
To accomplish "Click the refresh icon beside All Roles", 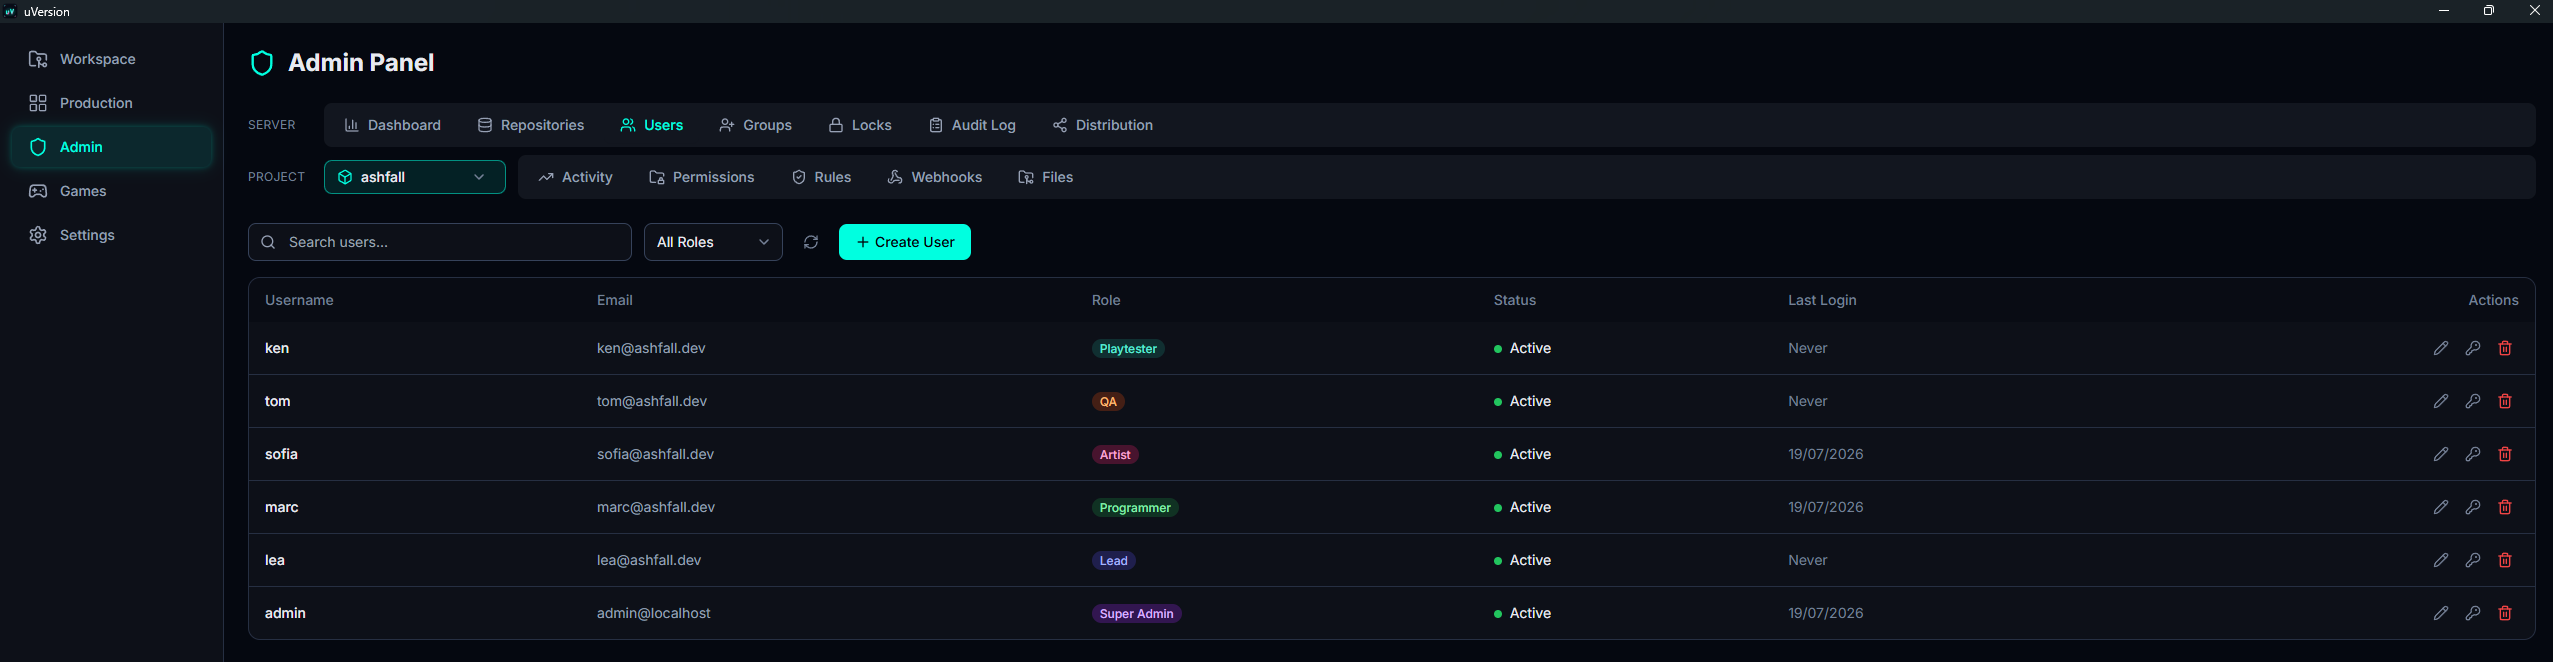I will 811,242.
